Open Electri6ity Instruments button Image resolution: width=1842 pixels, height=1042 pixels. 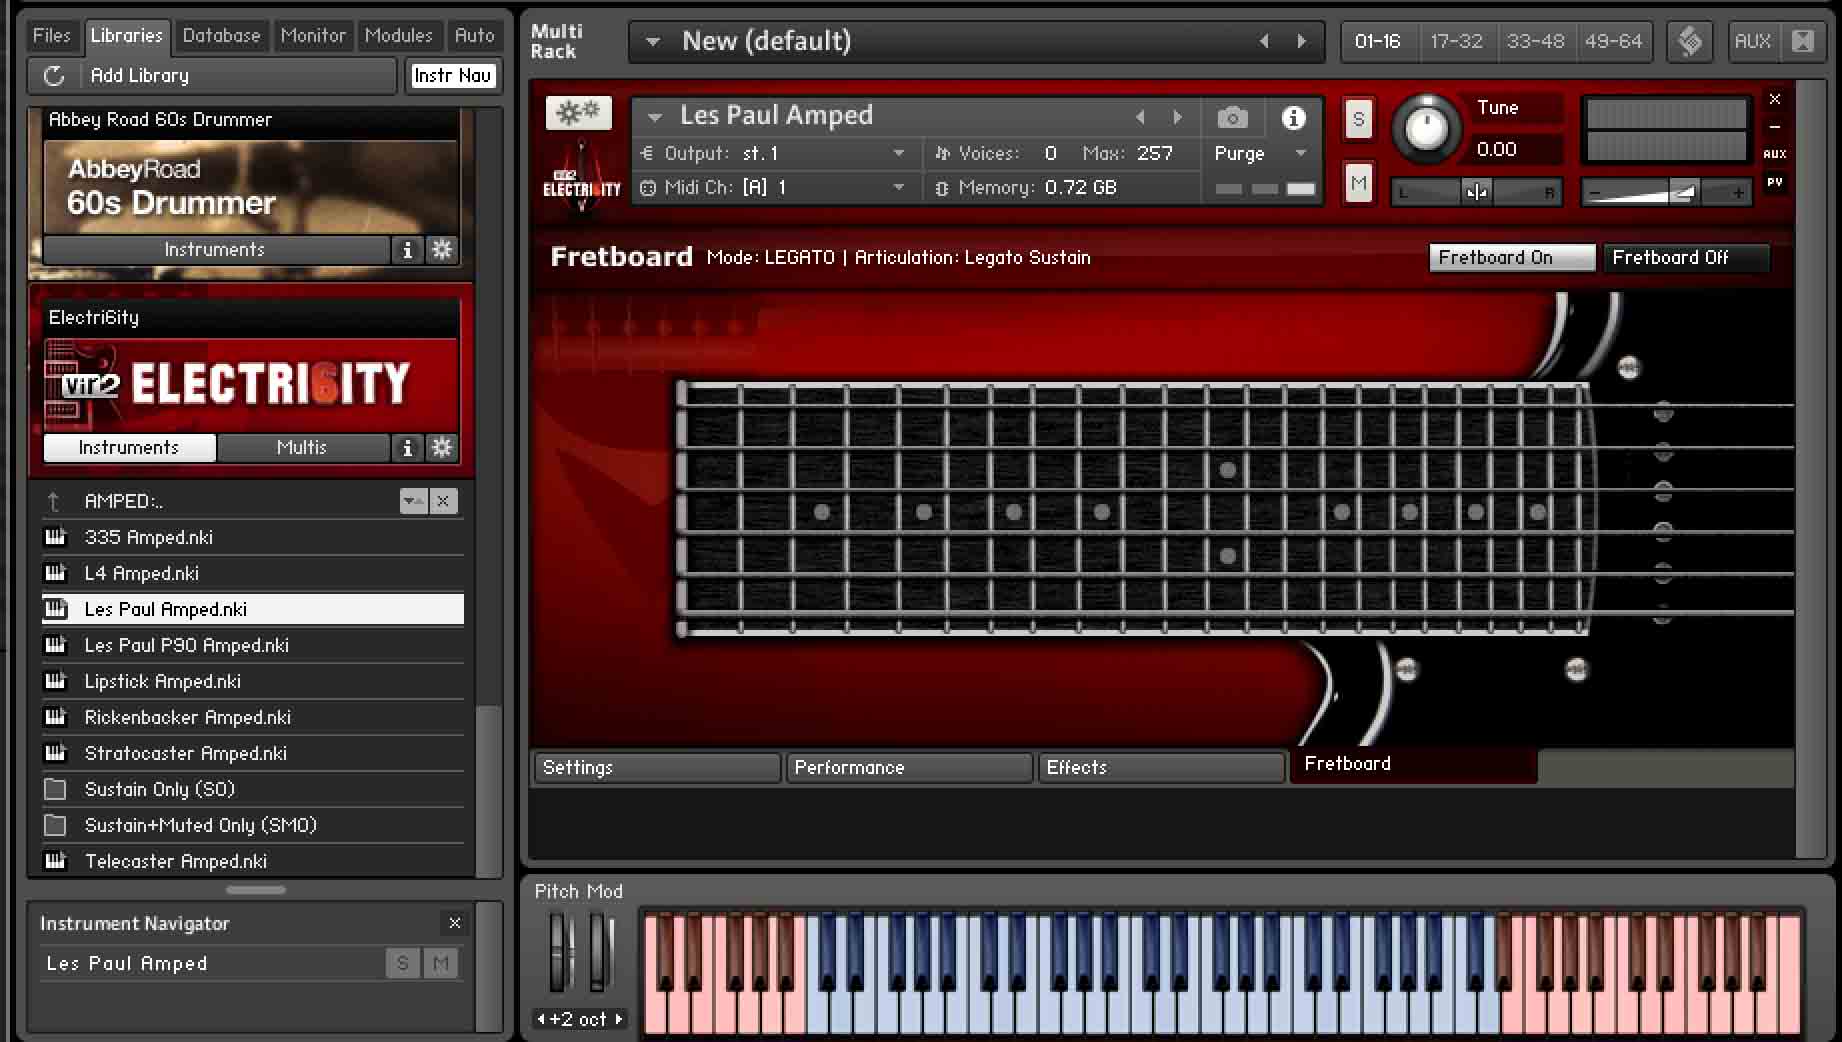[129, 448]
